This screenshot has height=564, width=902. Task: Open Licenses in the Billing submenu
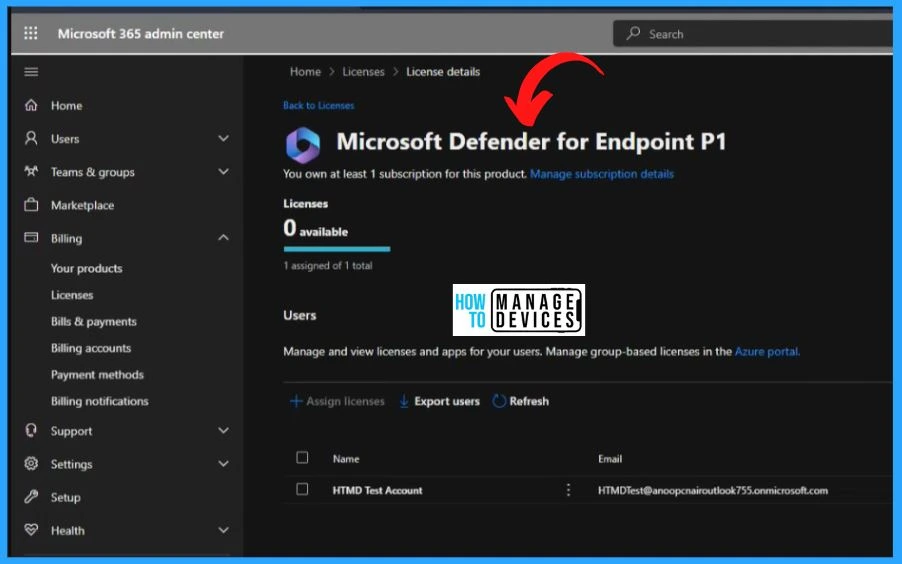point(72,295)
